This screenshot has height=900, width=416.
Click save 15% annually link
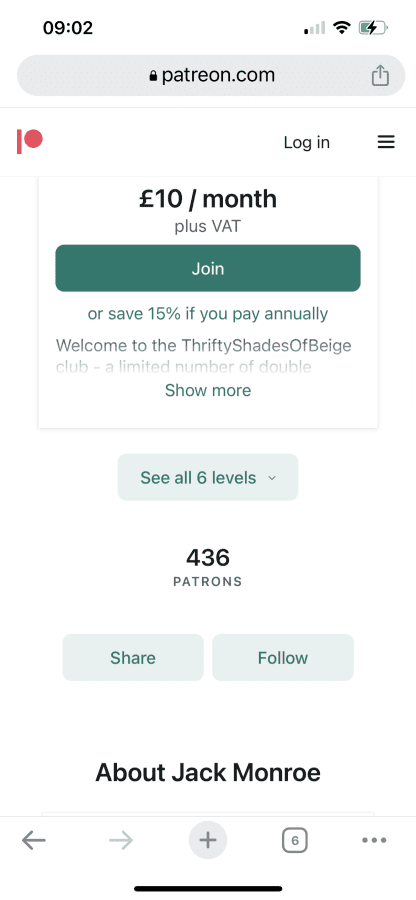(208, 314)
